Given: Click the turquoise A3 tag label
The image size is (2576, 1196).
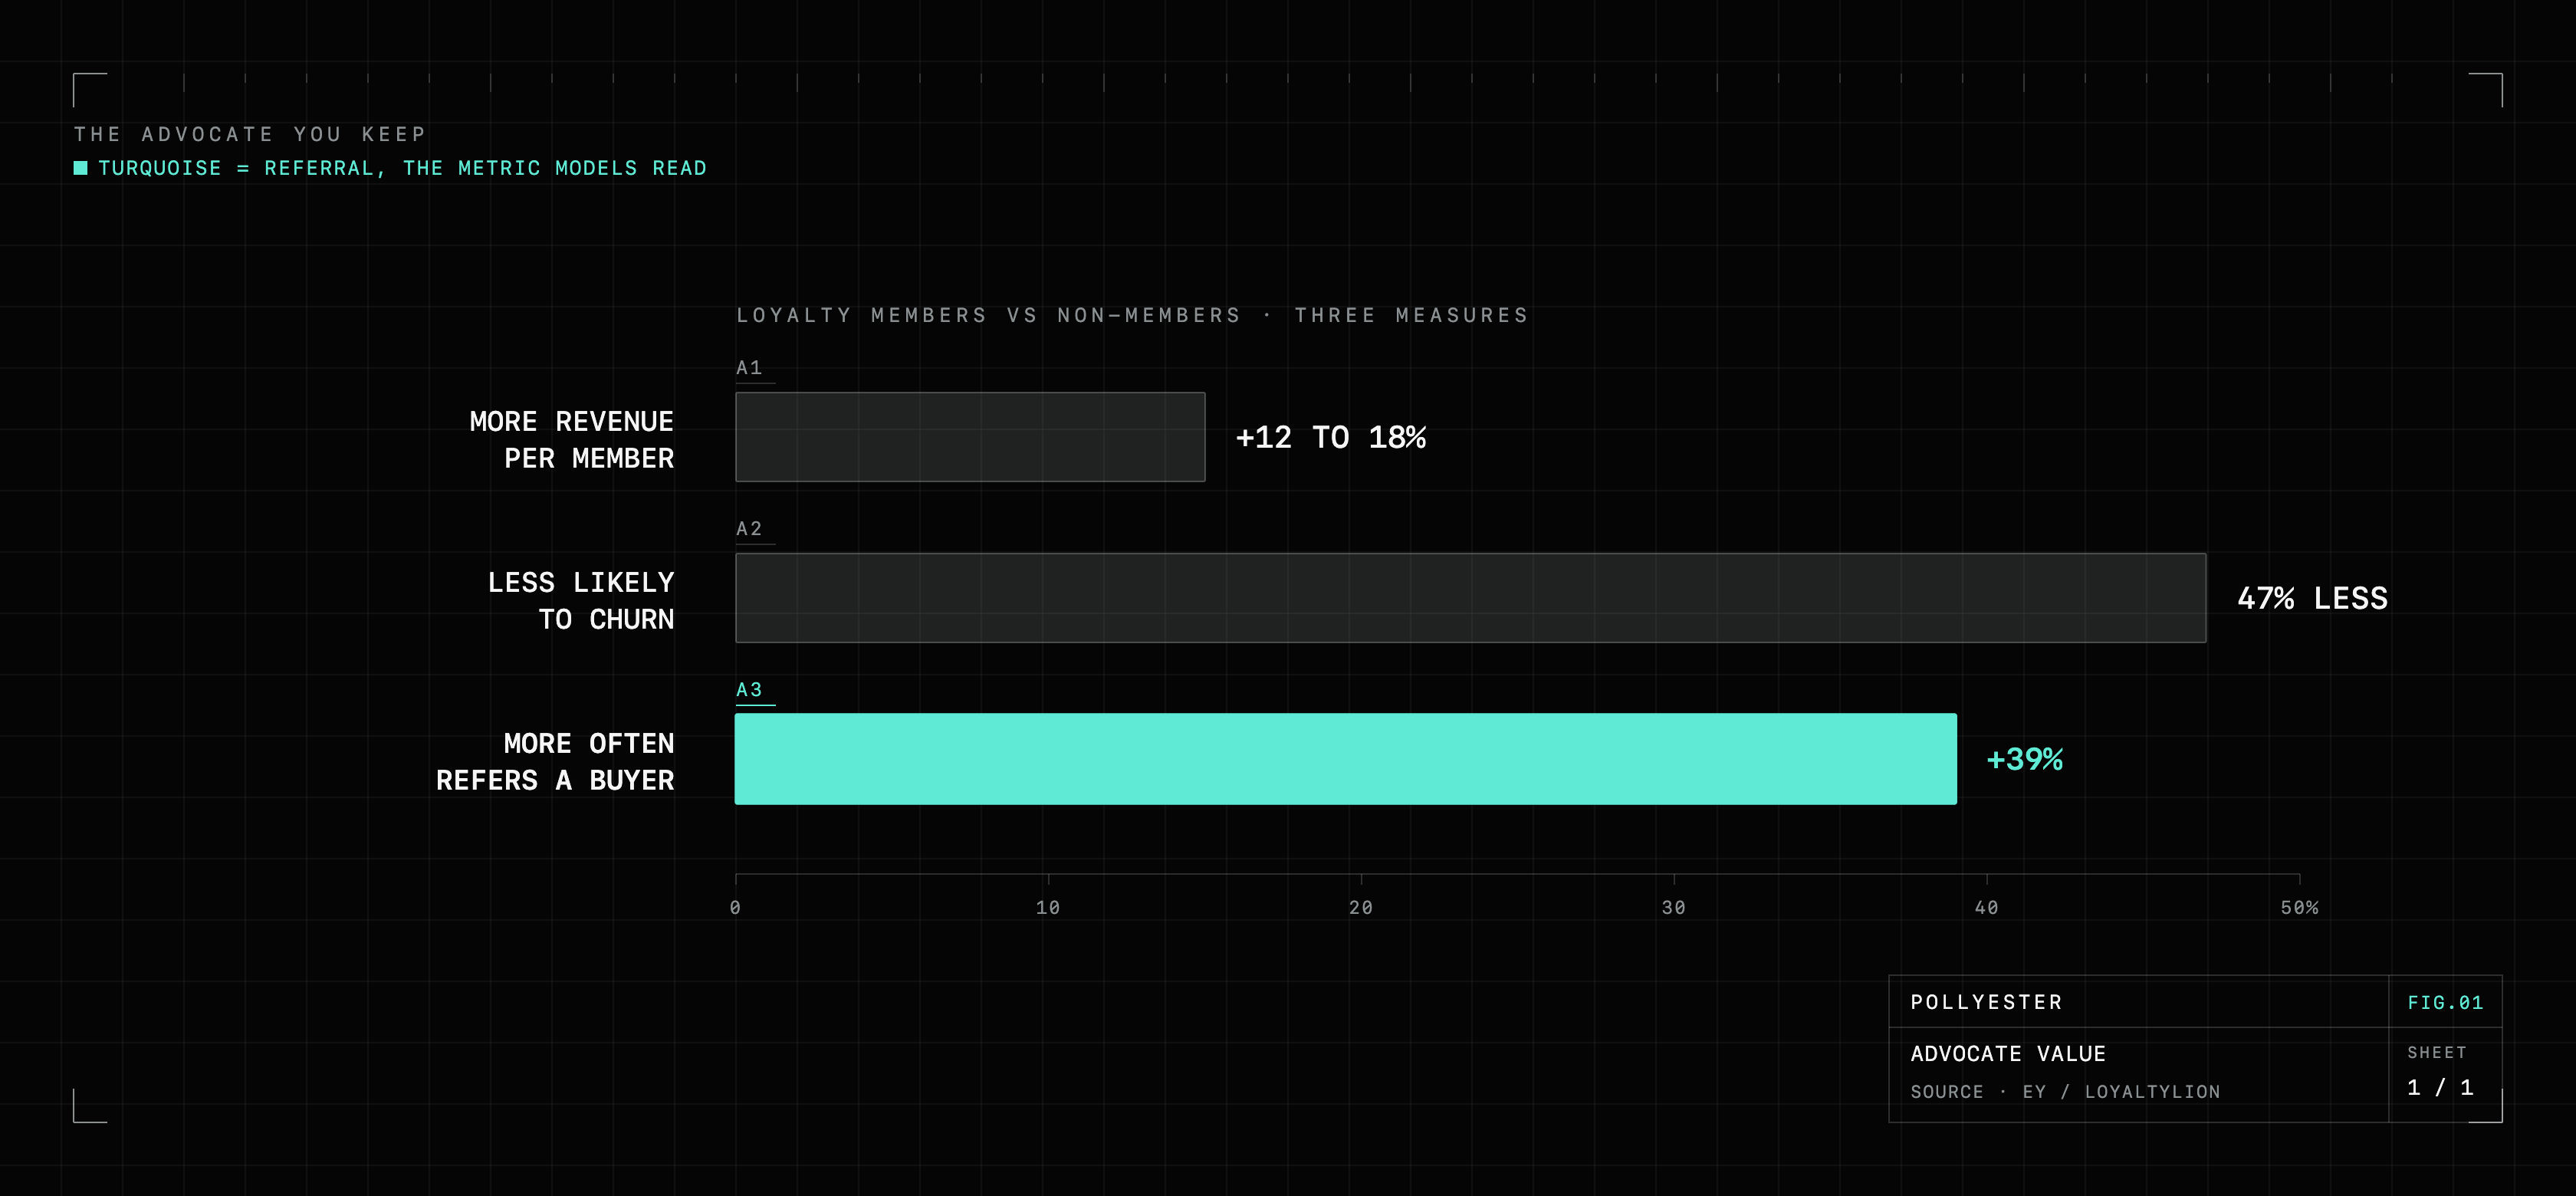Looking at the screenshot, I should tap(750, 690).
